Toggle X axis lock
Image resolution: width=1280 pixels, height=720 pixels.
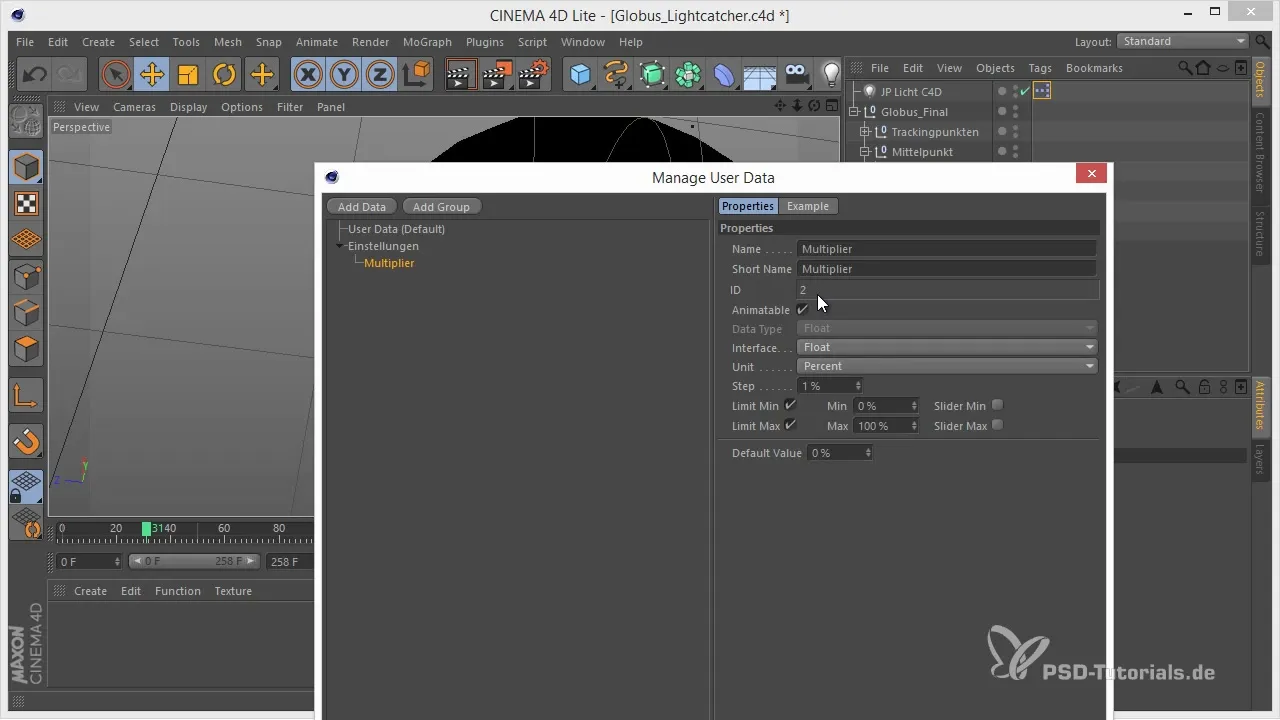[x=309, y=74]
